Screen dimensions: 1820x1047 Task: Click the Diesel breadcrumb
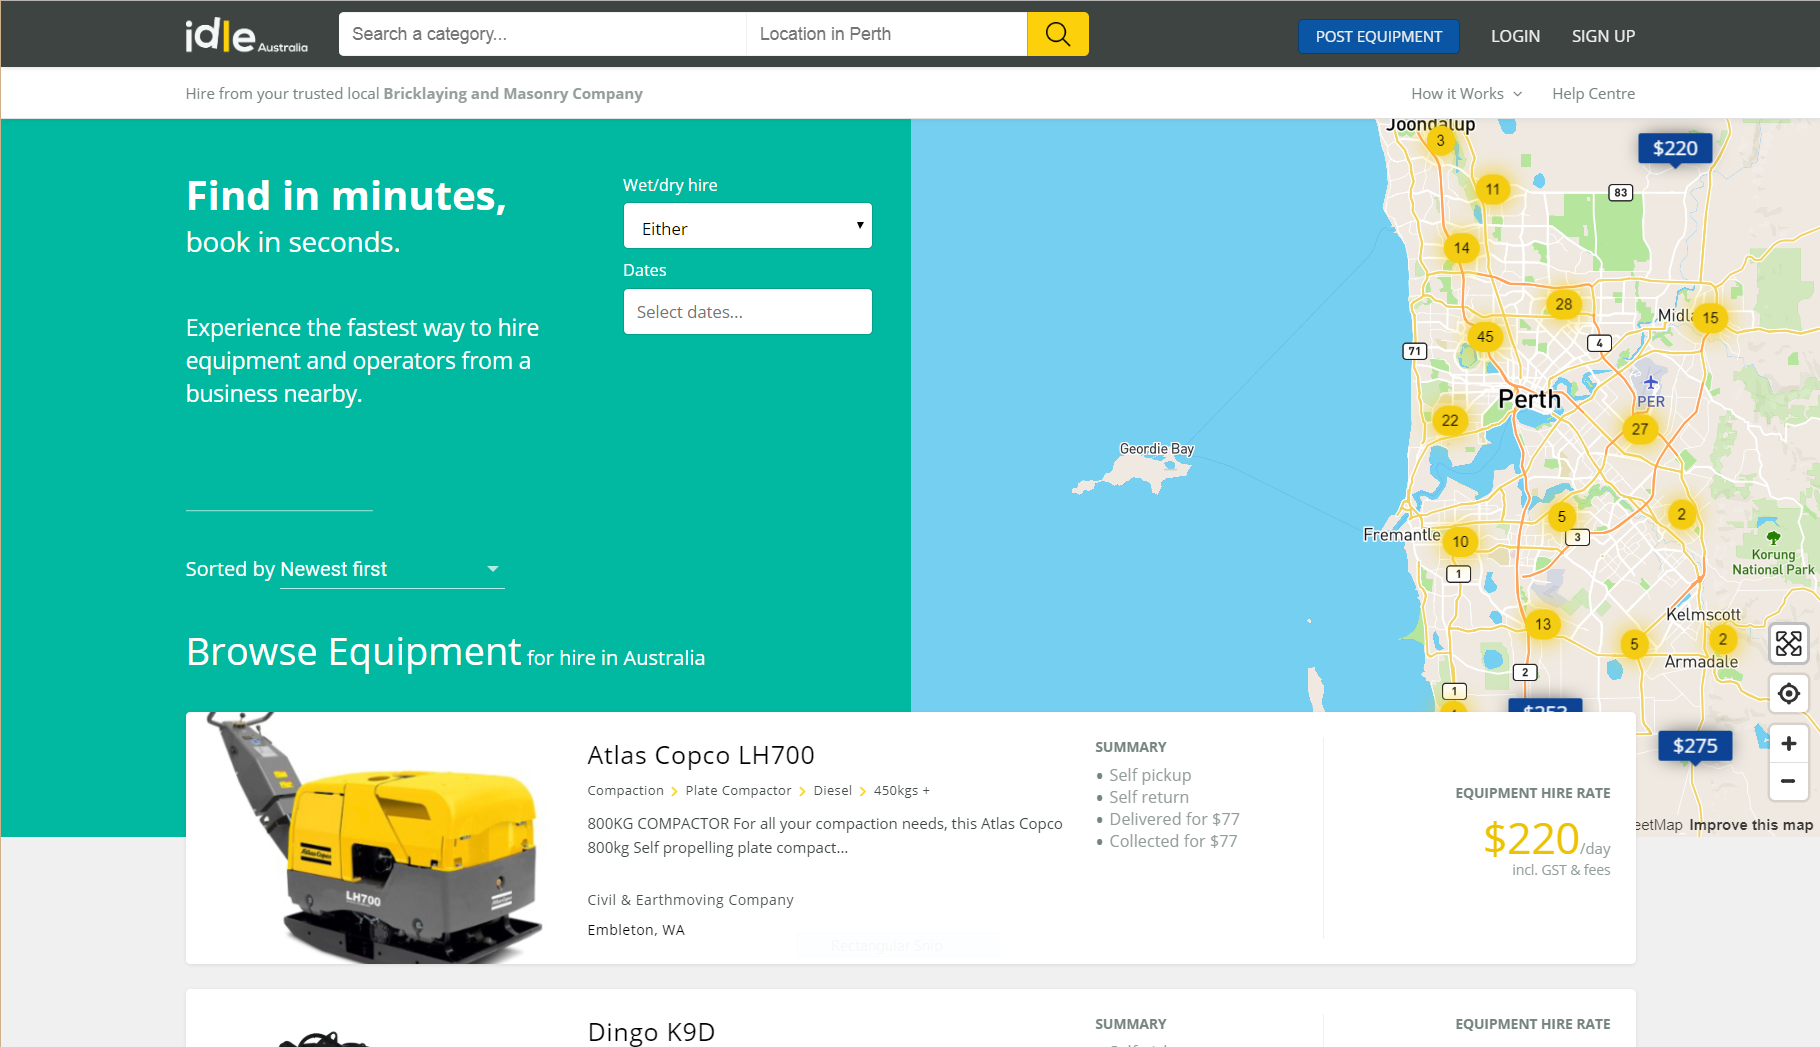[x=832, y=790]
